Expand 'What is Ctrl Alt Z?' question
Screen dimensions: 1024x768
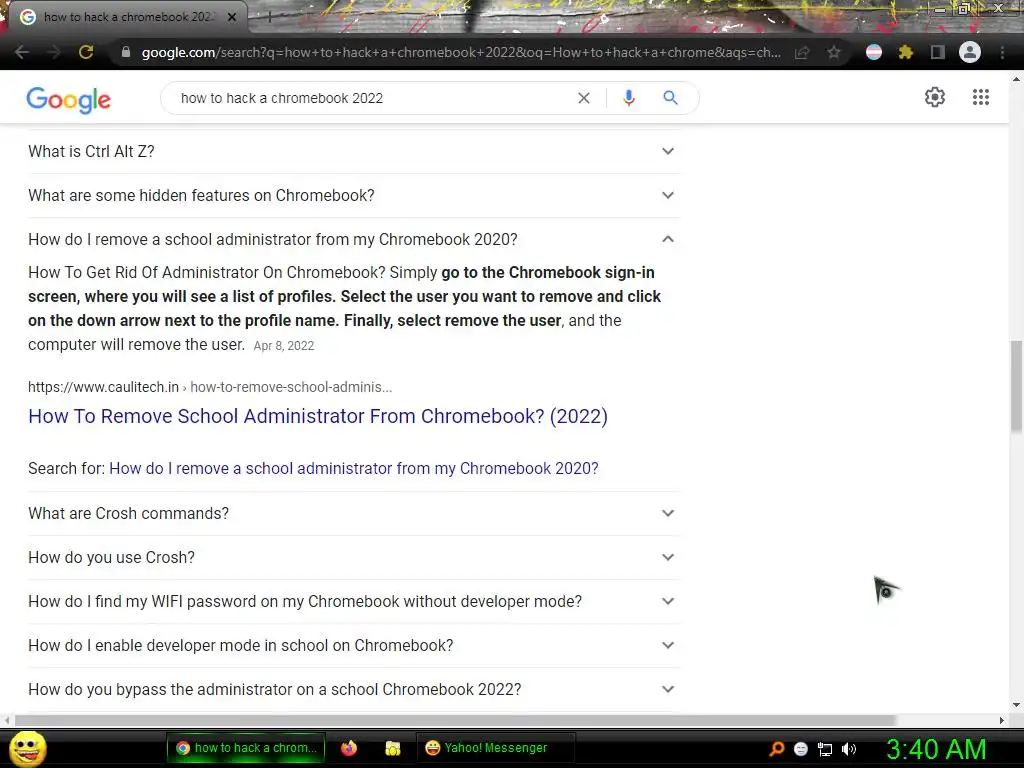353,152
